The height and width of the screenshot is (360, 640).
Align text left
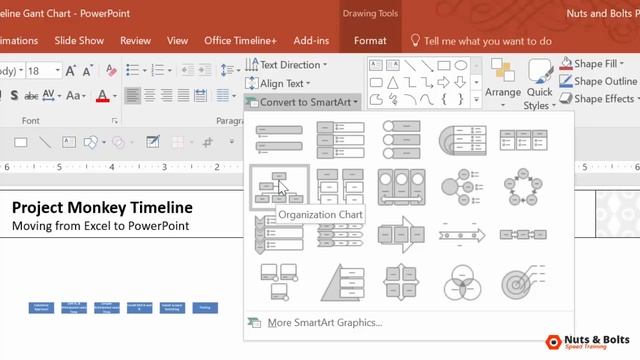(x=132, y=96)
